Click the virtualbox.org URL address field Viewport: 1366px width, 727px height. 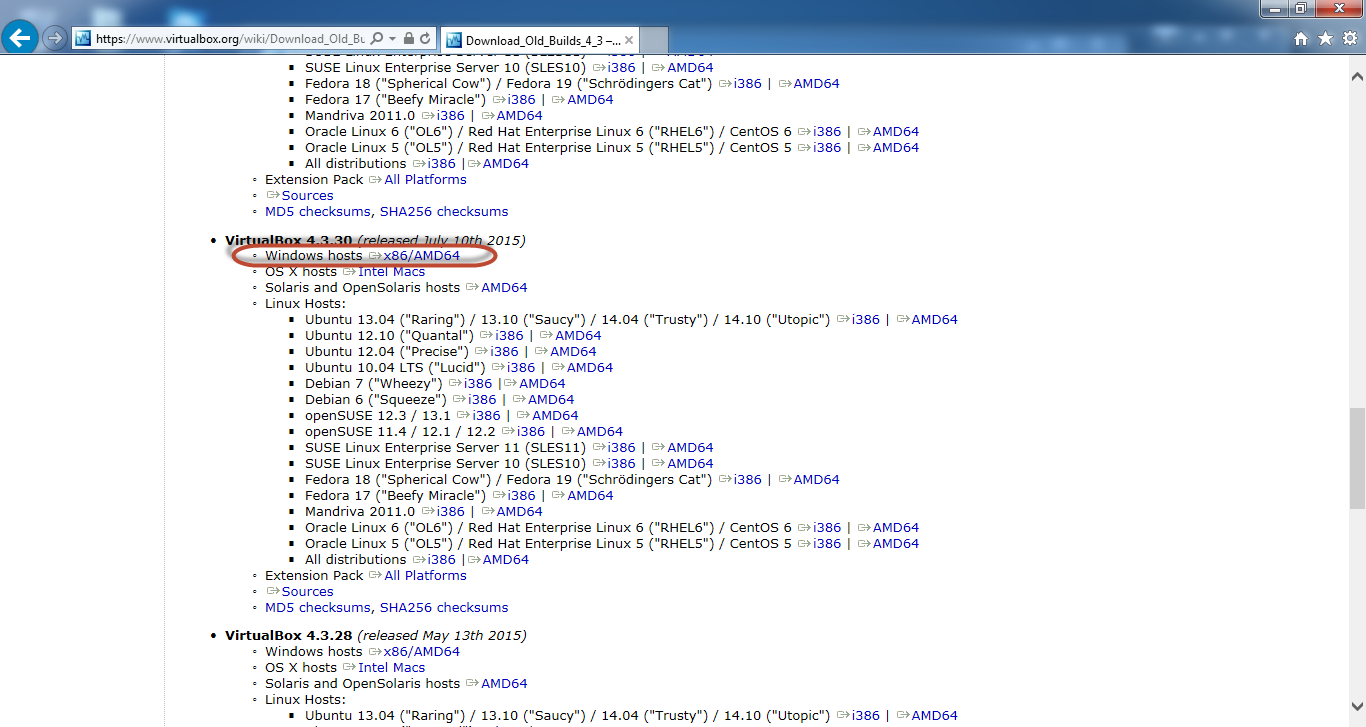(230, 39)
